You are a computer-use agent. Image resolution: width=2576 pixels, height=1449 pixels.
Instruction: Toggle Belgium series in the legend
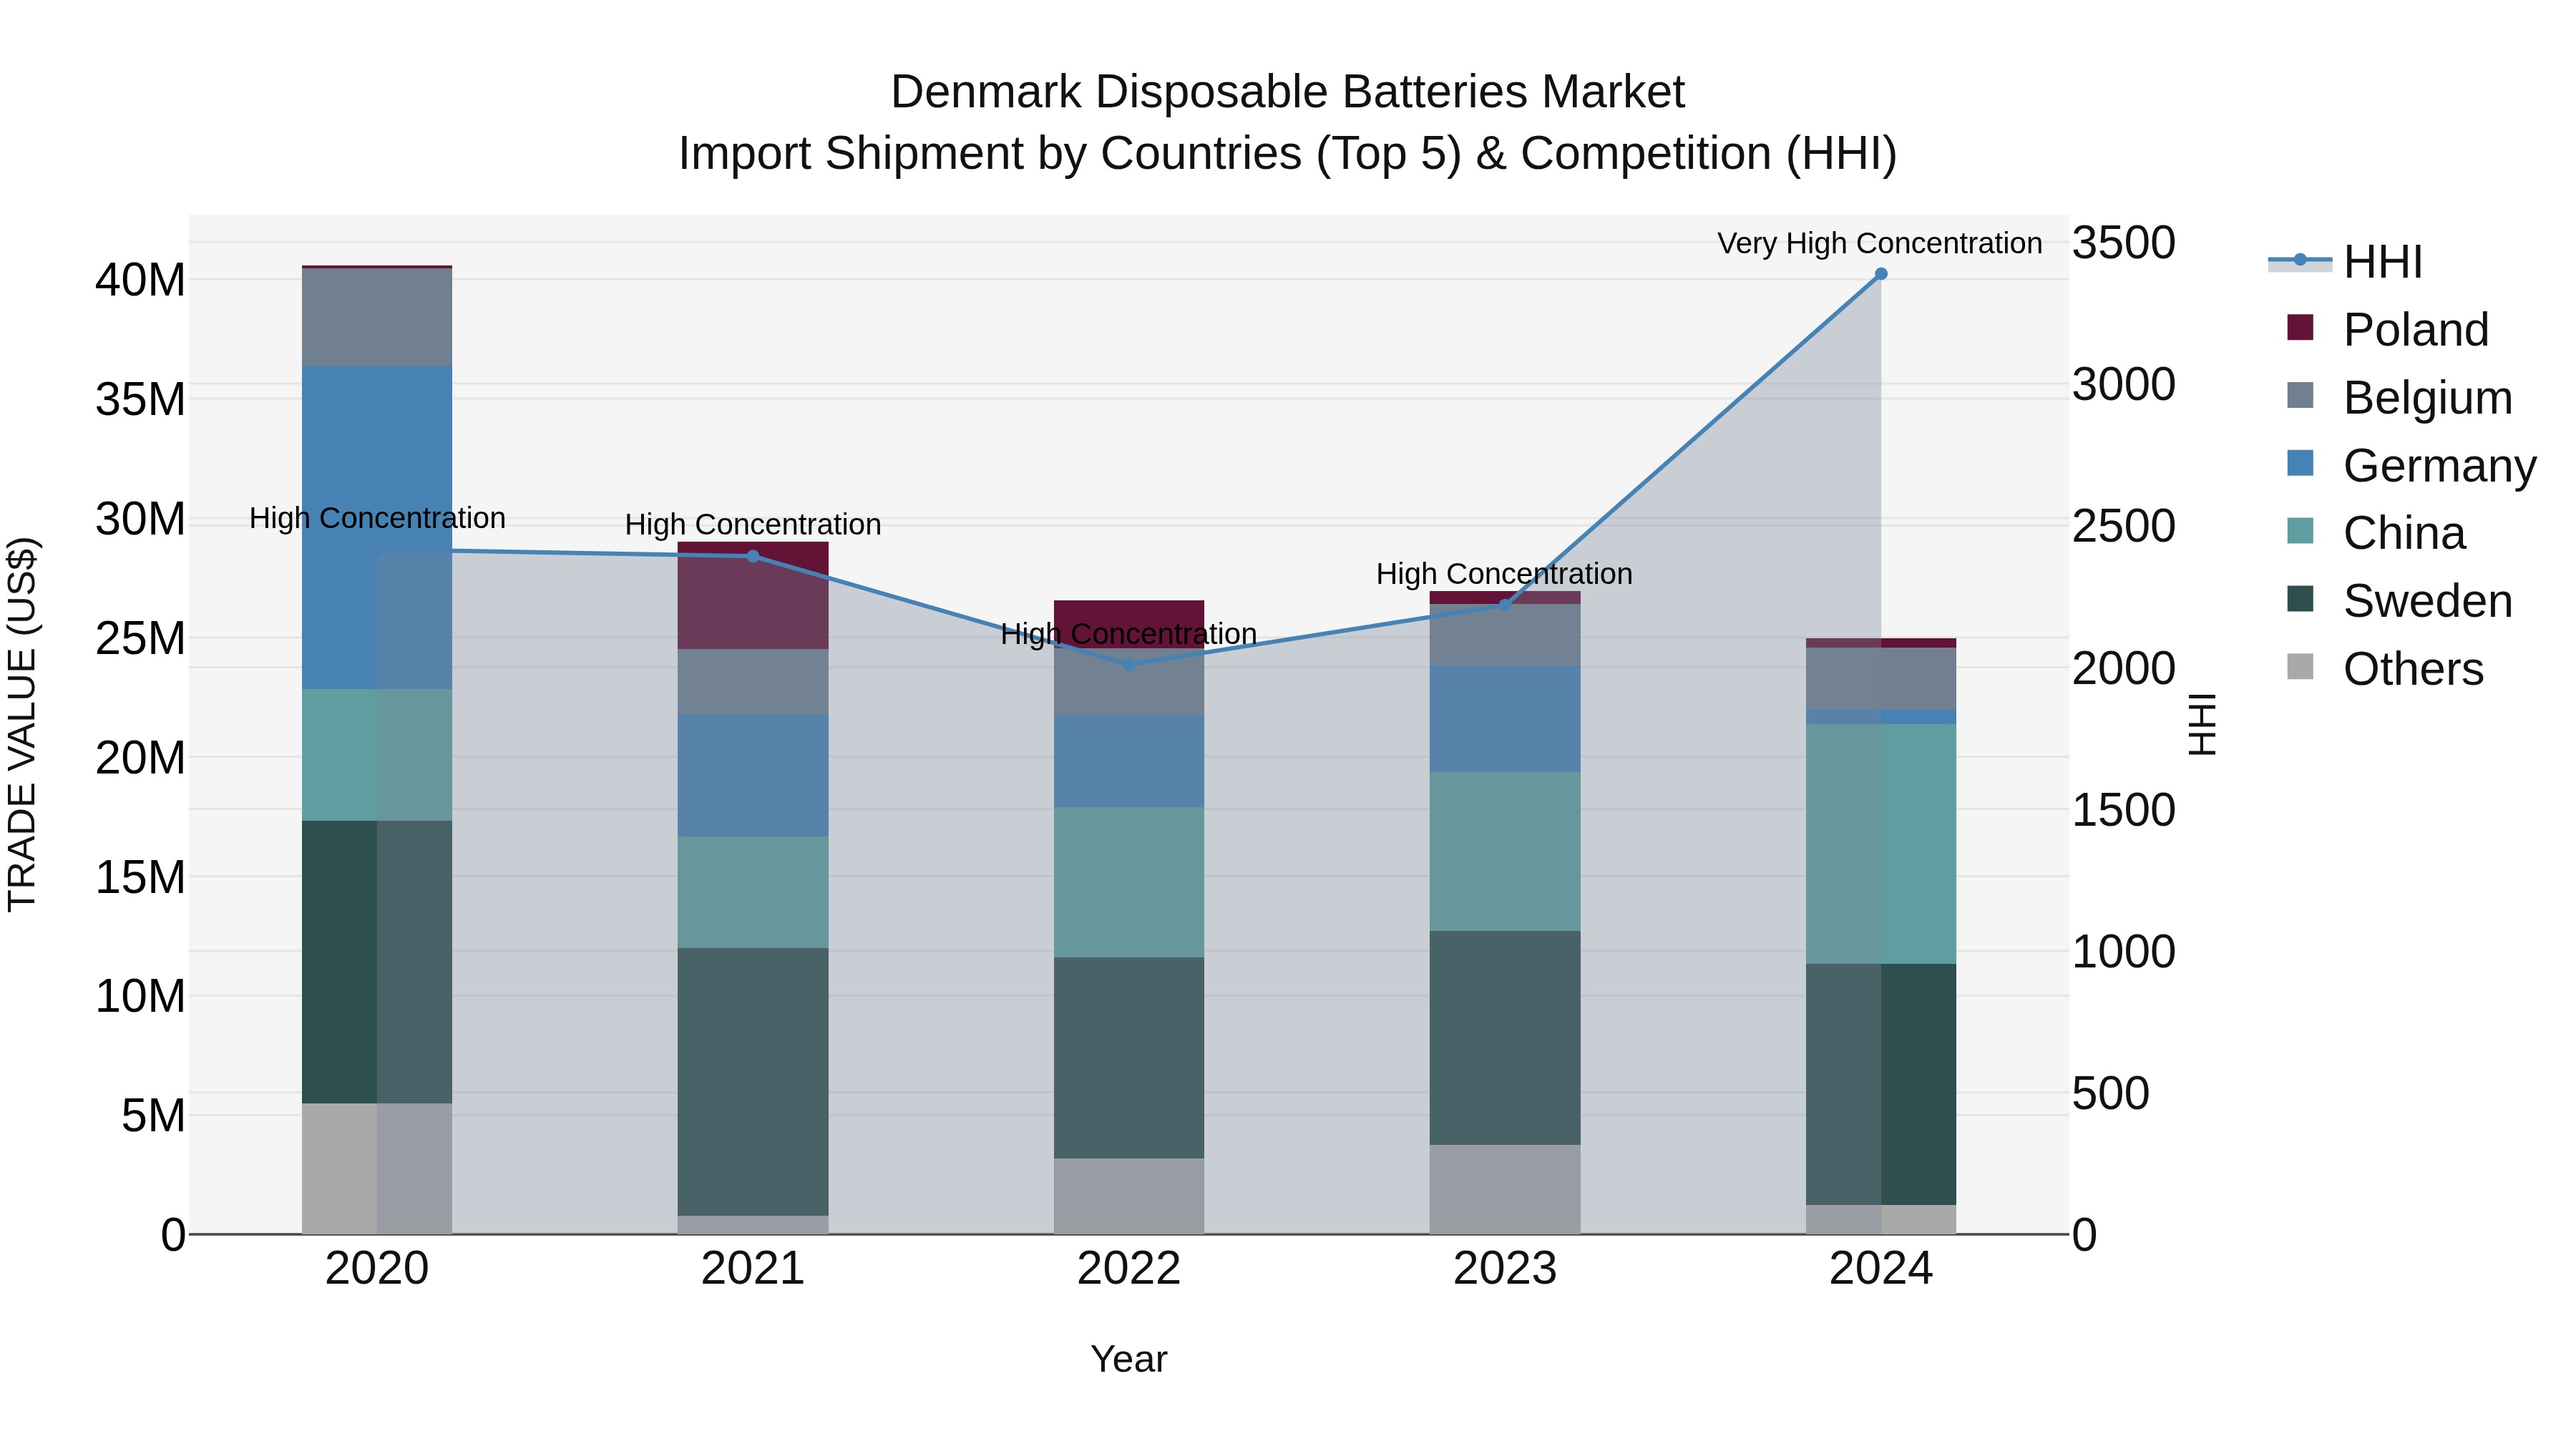pyautogui.click(x=2400, y=397)
